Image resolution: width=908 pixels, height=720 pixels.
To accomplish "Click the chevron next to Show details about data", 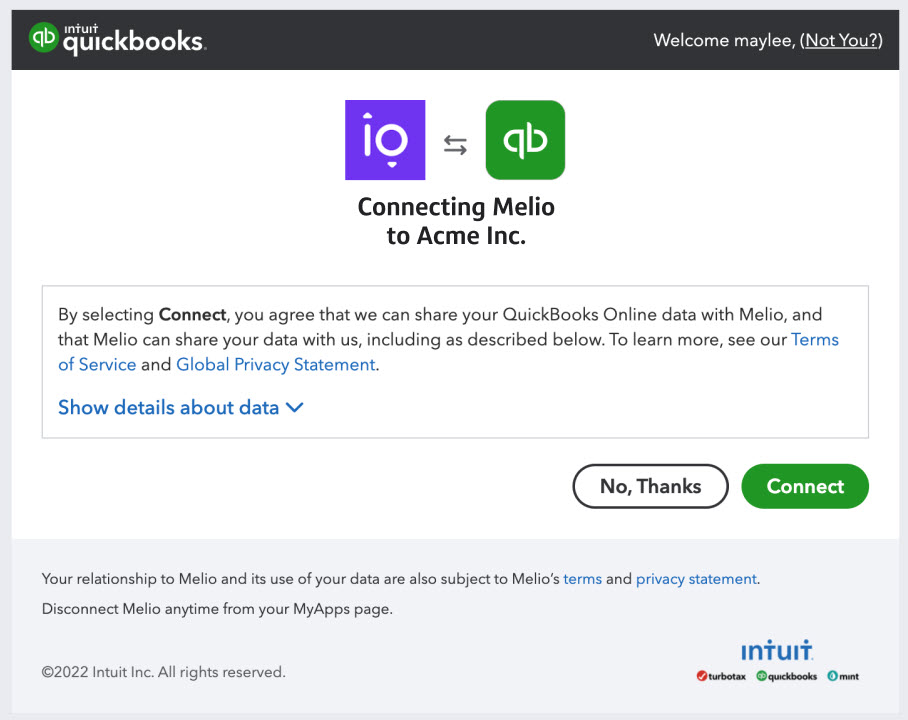I will click(293, 408).
